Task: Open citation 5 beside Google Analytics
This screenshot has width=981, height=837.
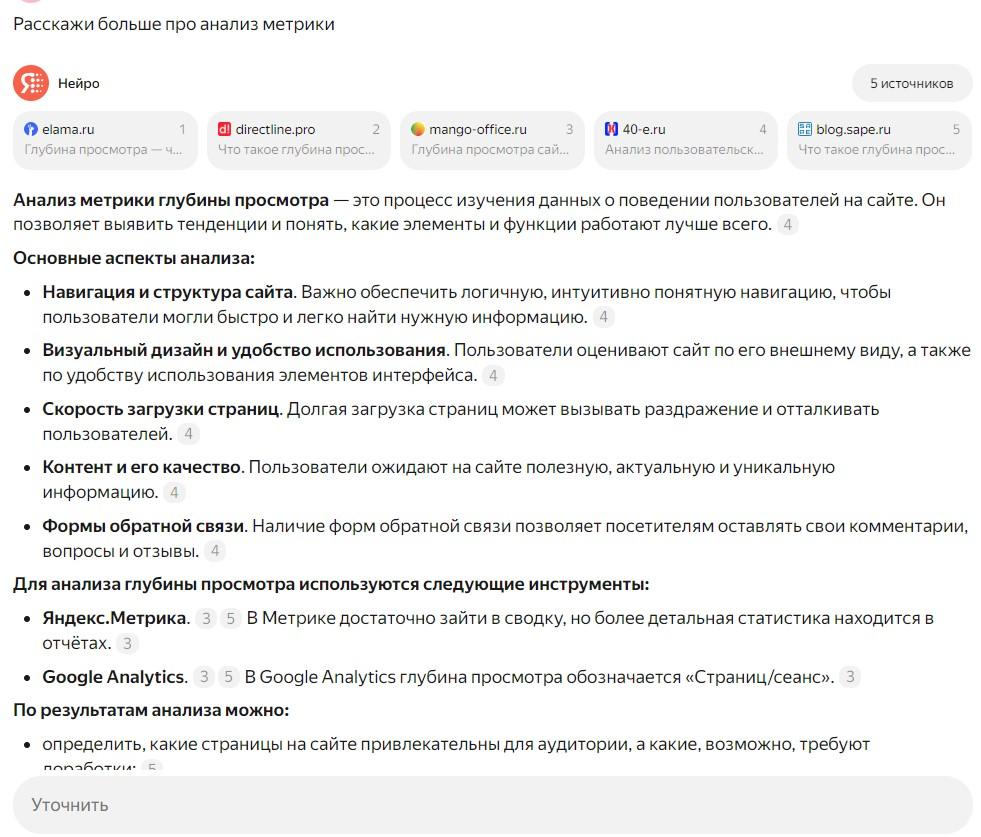Action: pyautogui.click(x=228, y=676)
